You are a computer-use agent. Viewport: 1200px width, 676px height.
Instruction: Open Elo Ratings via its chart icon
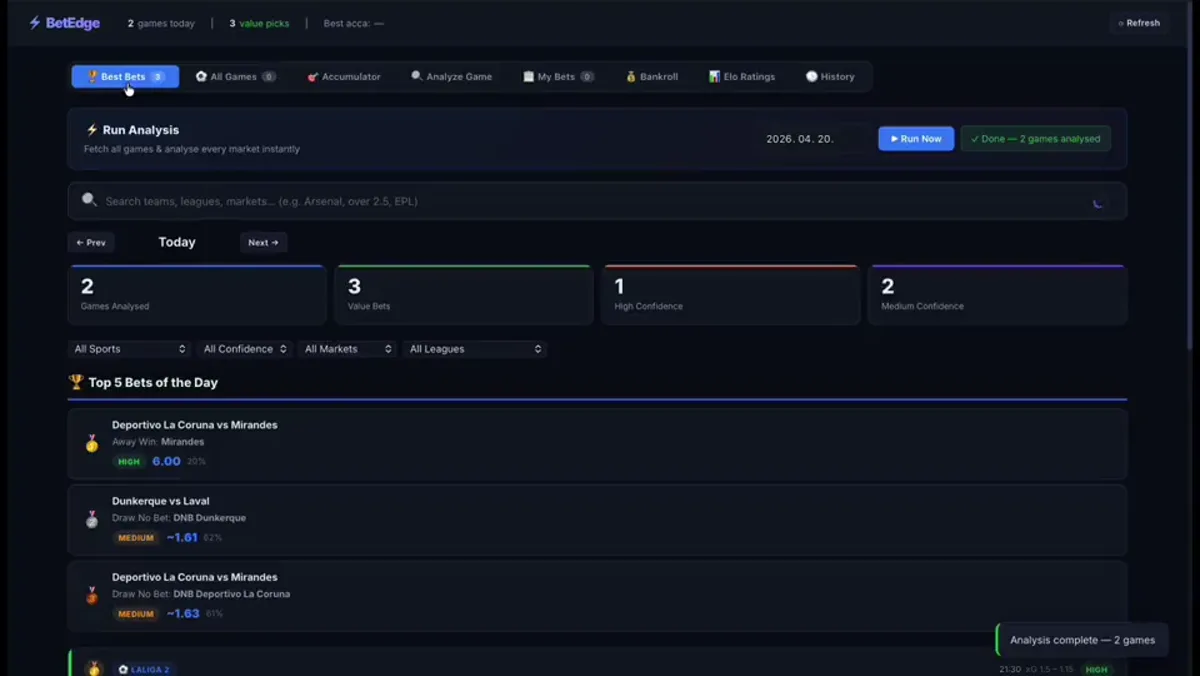(714, 76)
